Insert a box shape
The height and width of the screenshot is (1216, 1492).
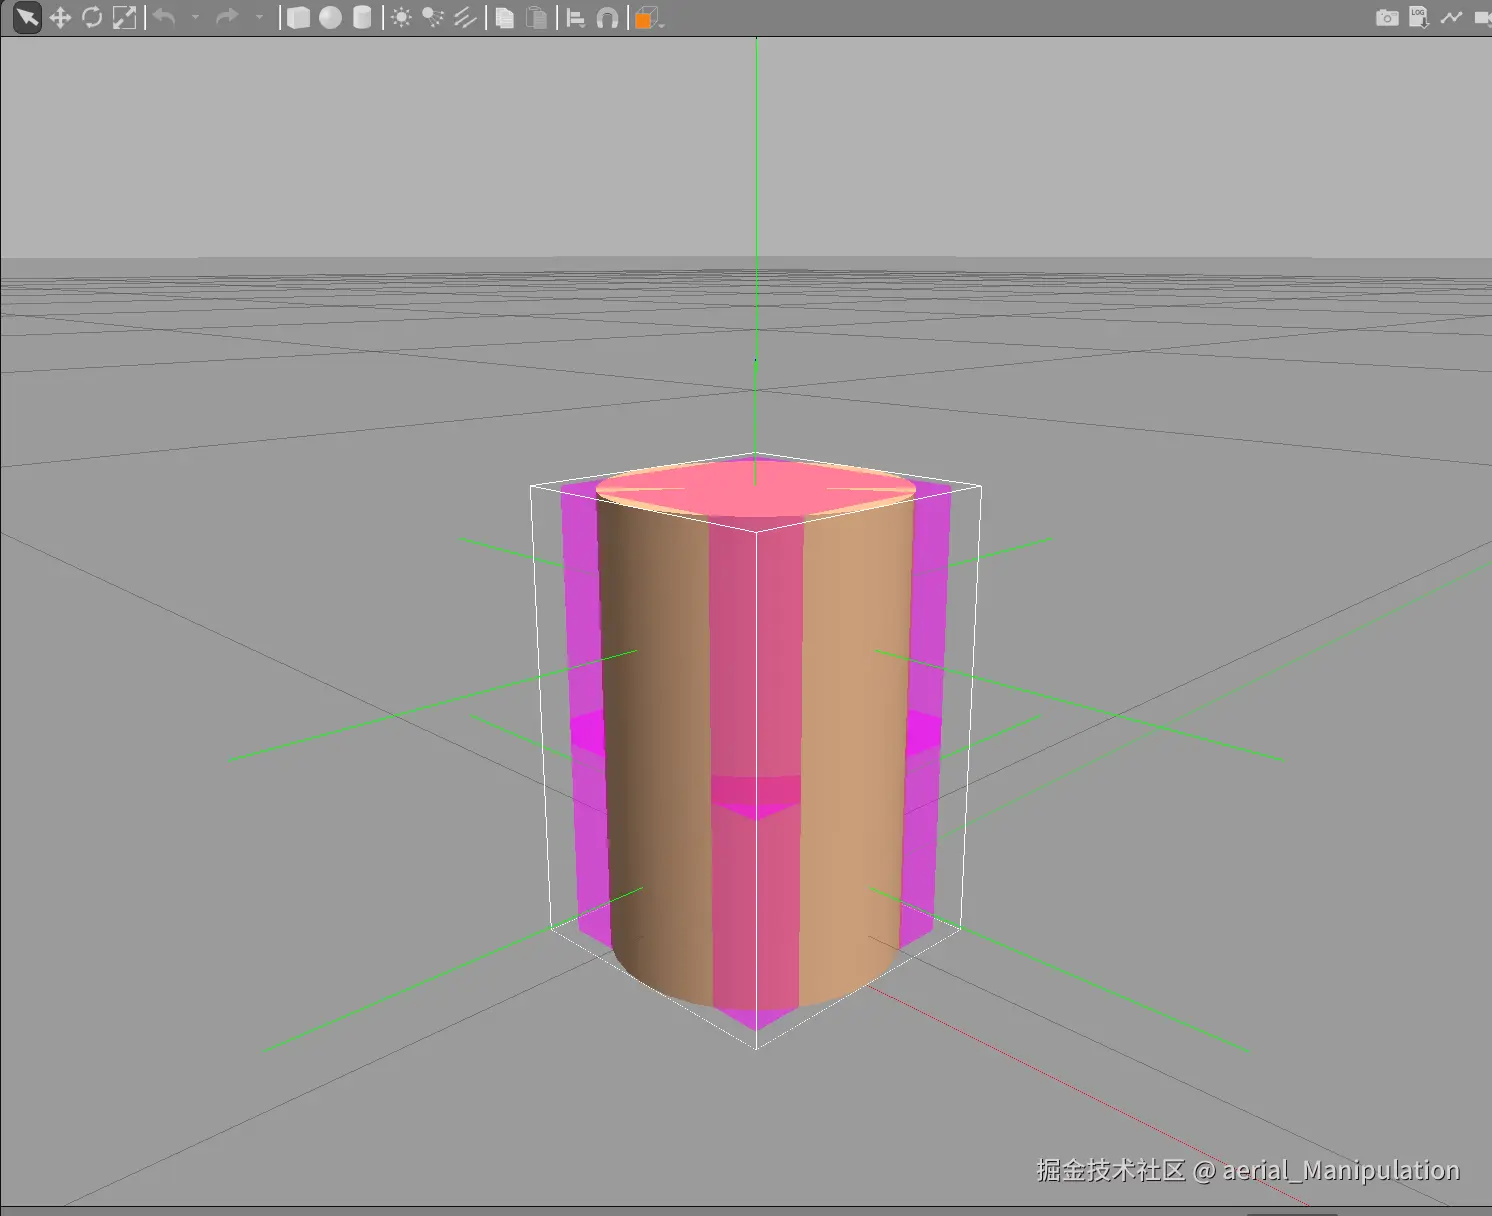tap(298, 18)
